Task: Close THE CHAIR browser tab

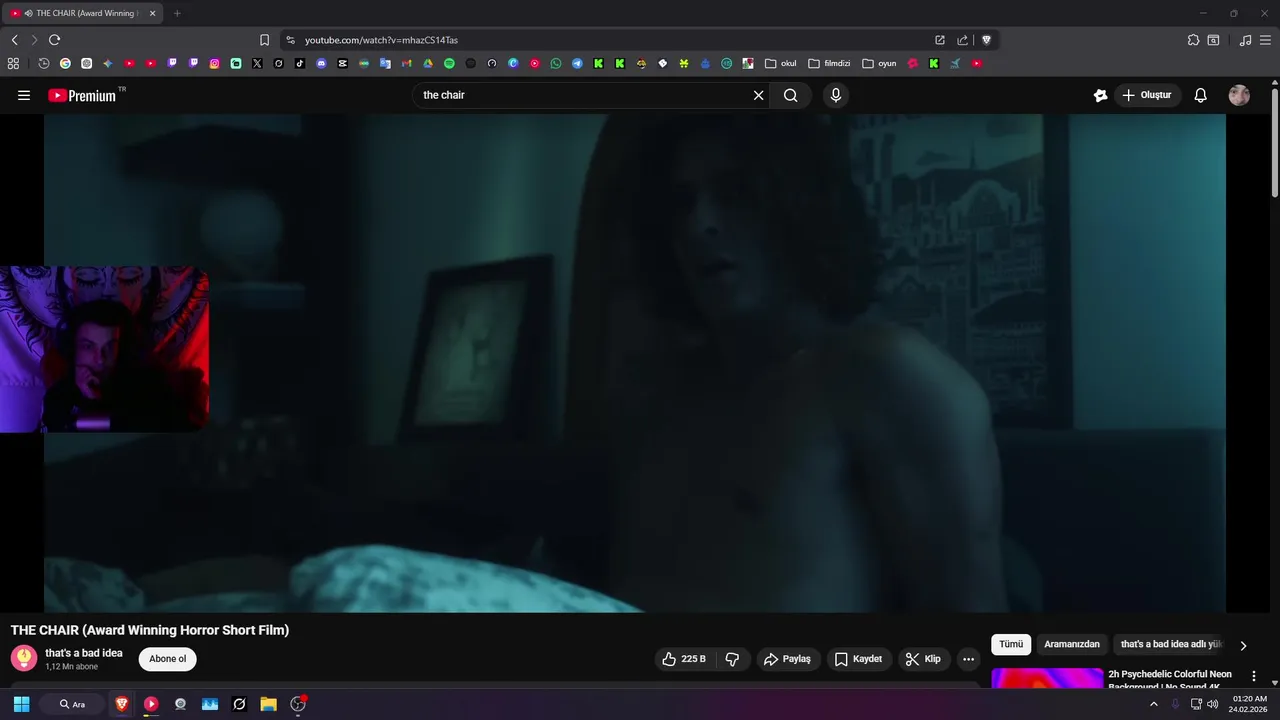Action: (152, 13)
